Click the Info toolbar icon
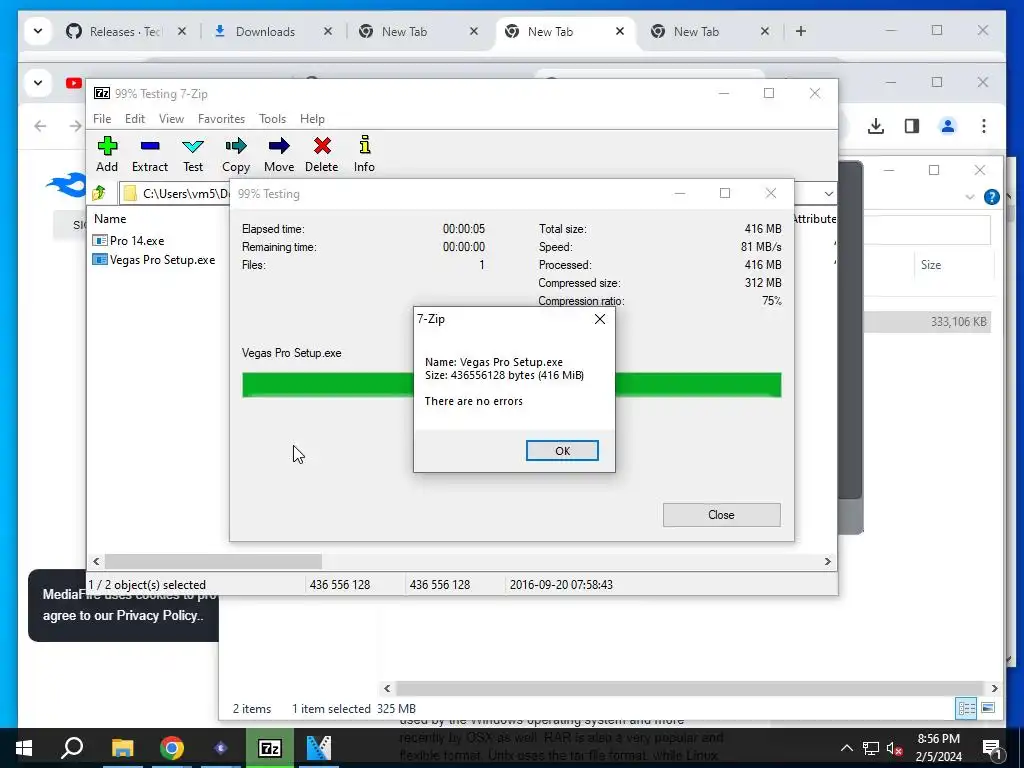Viewport: 1024px width, 768px height. tap(364, 155)
